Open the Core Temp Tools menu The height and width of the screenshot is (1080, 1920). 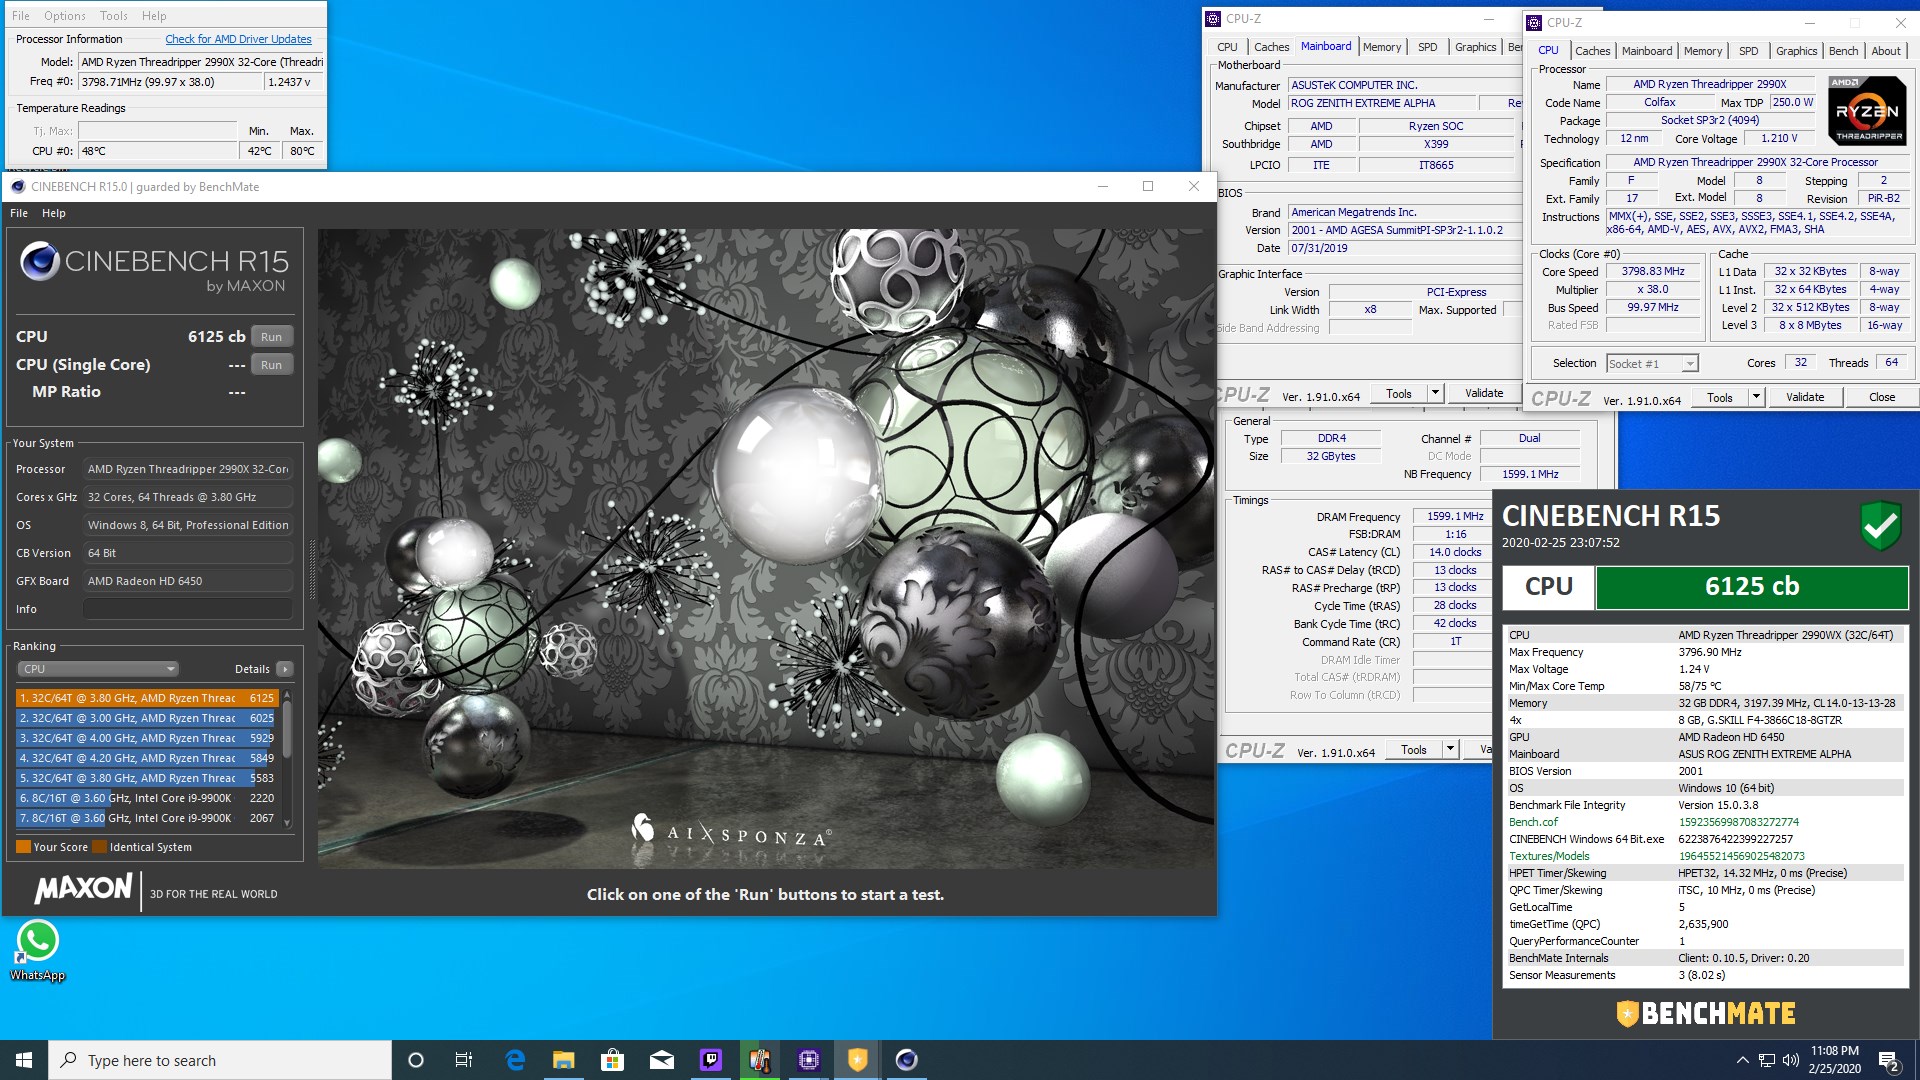pyautogui.click(x=113, y=16)
